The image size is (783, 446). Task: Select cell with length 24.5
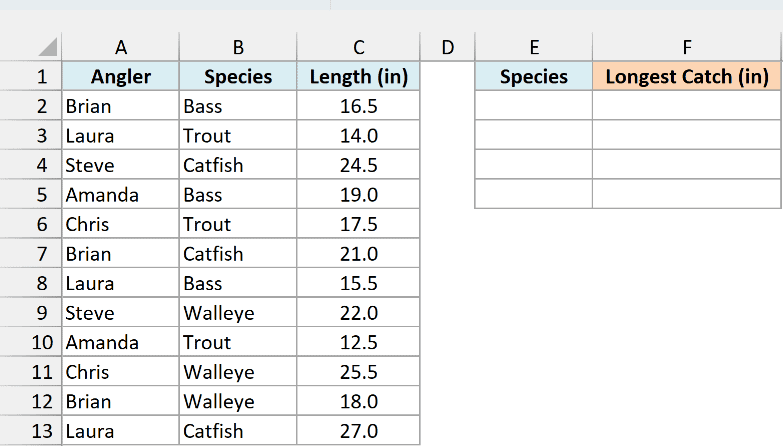359,165
